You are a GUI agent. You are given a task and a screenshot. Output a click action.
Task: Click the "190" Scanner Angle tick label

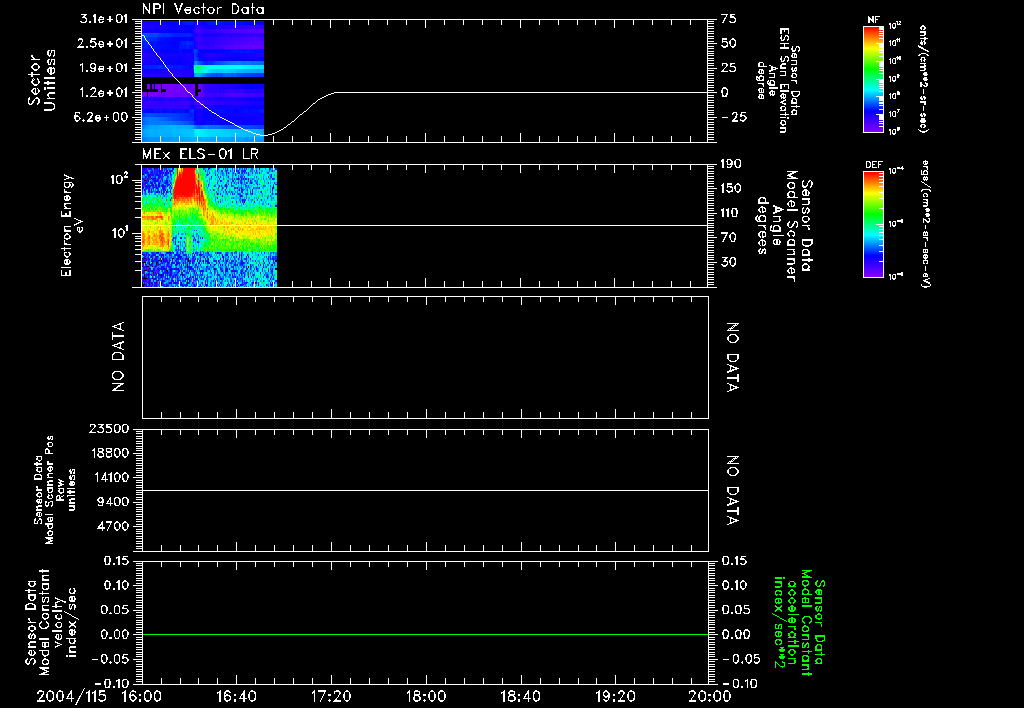[731, 164]
